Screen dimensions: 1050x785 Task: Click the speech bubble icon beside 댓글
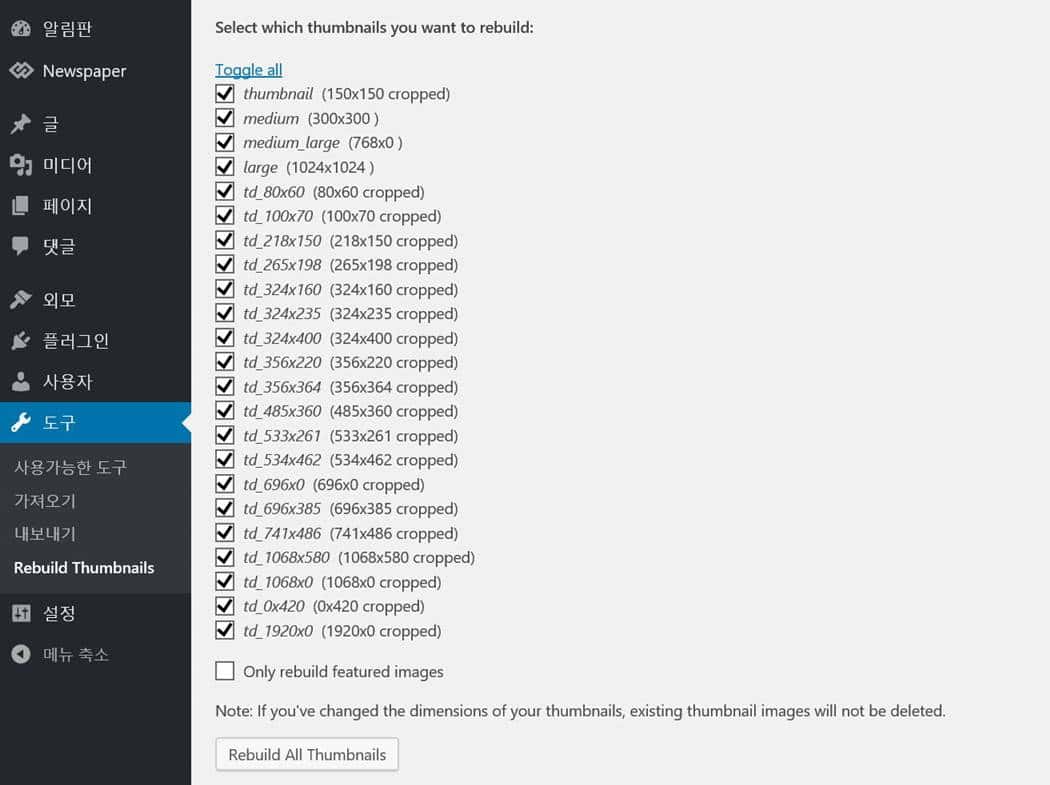point(21,246)
